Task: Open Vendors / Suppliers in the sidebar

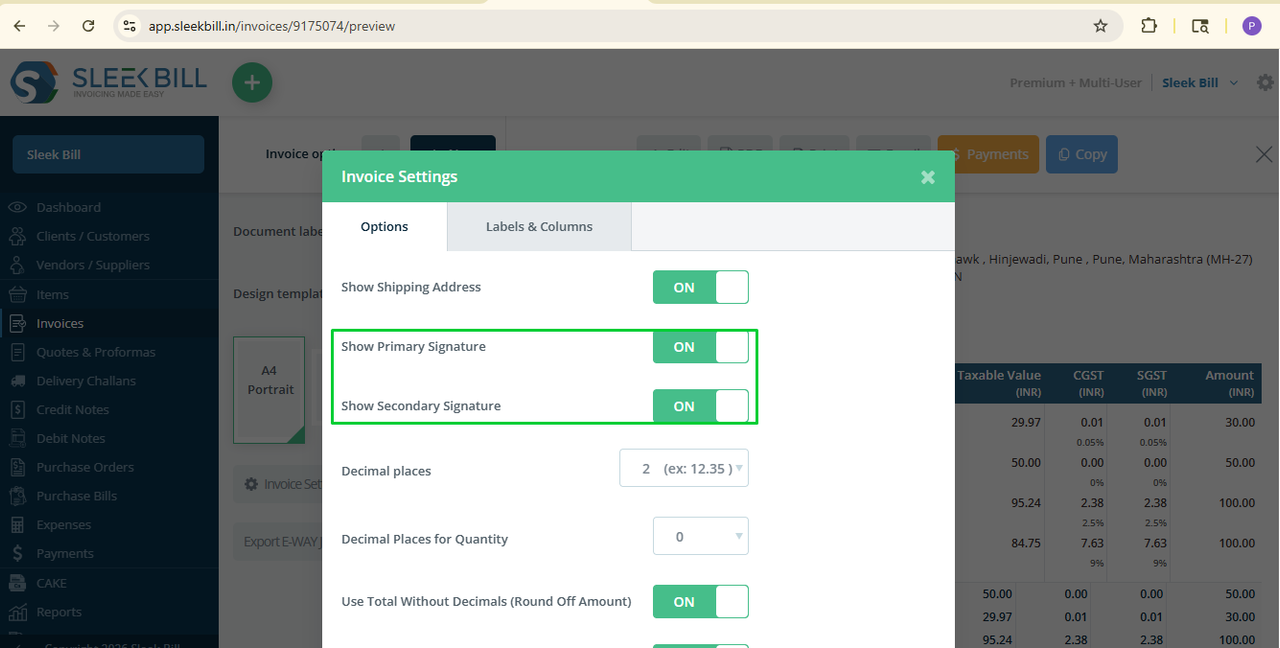Action: pos(92,265)
